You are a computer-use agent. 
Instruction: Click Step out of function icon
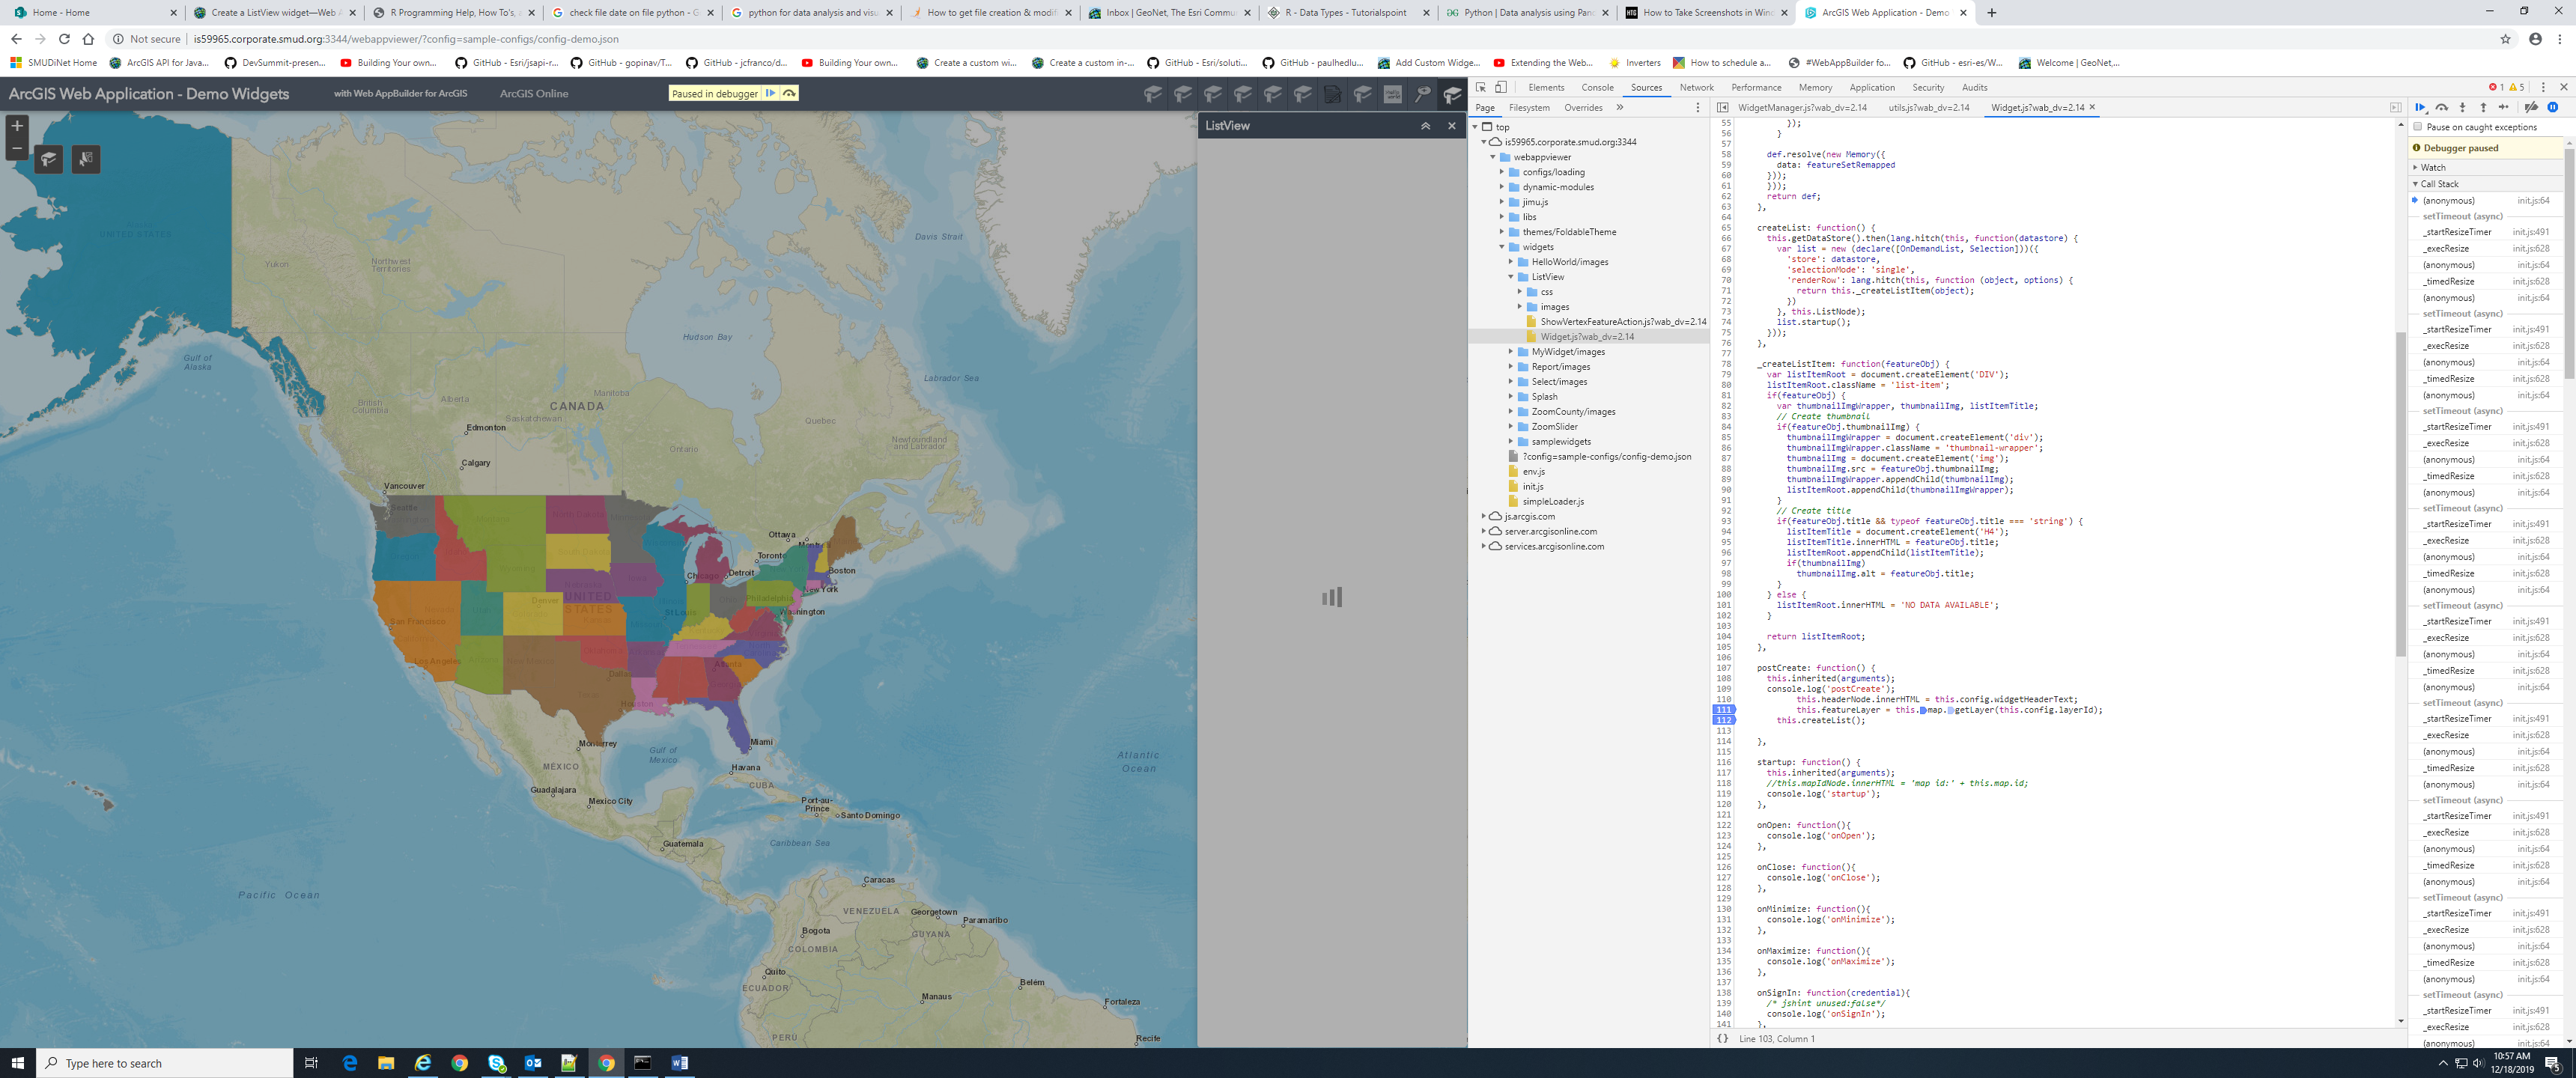[x=2483, y=107]
